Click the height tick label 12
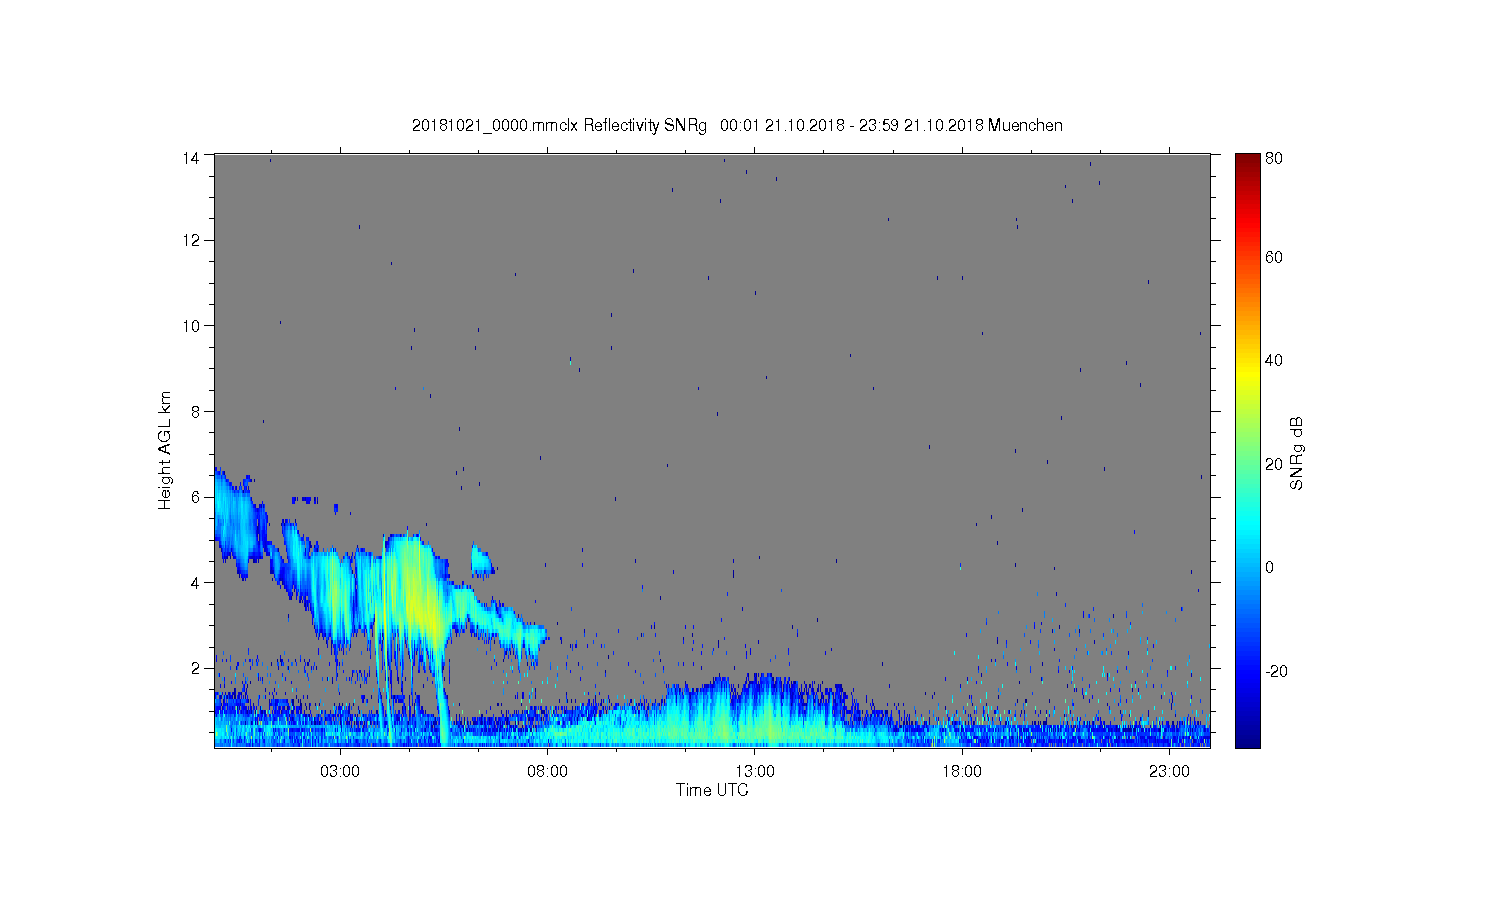The image size is (1500, 900). click(191, 240)
